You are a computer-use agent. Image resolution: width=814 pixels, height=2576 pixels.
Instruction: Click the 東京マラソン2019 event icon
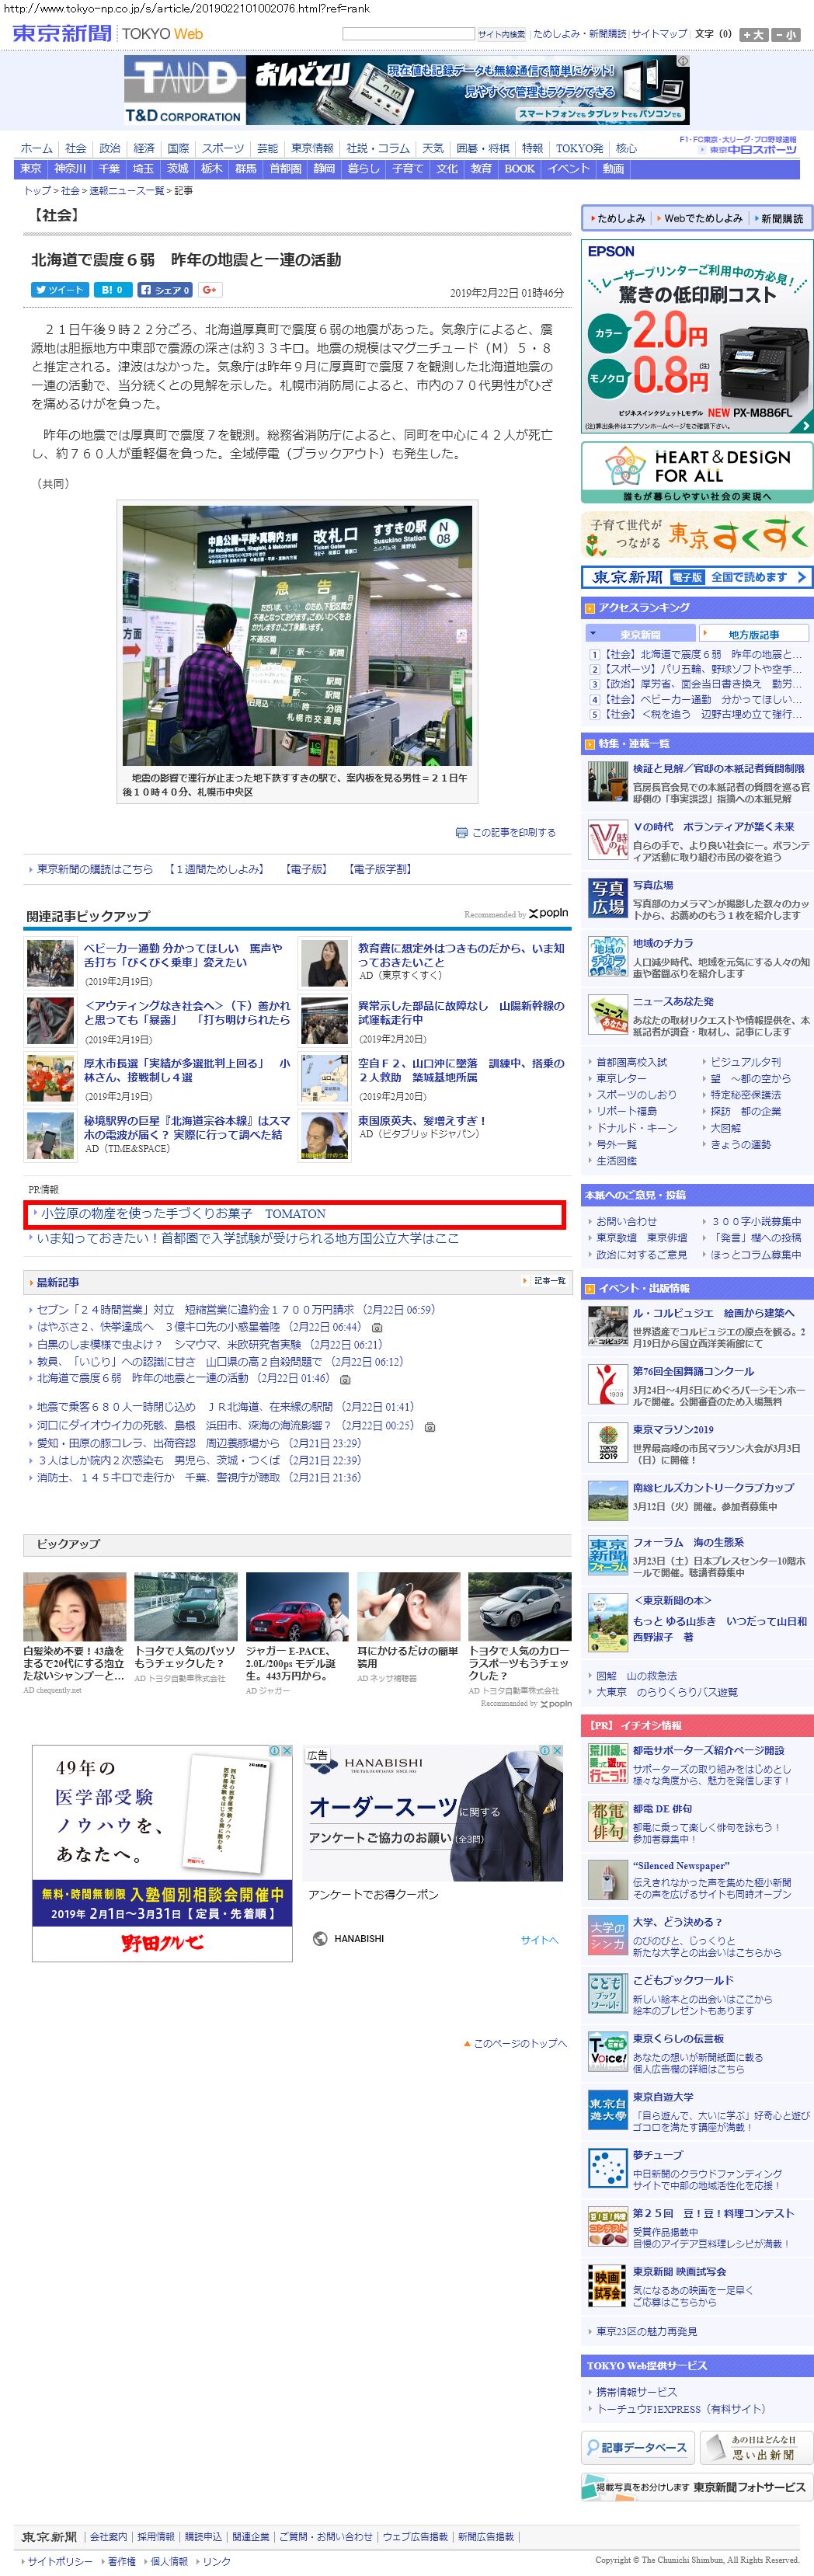607,1443
